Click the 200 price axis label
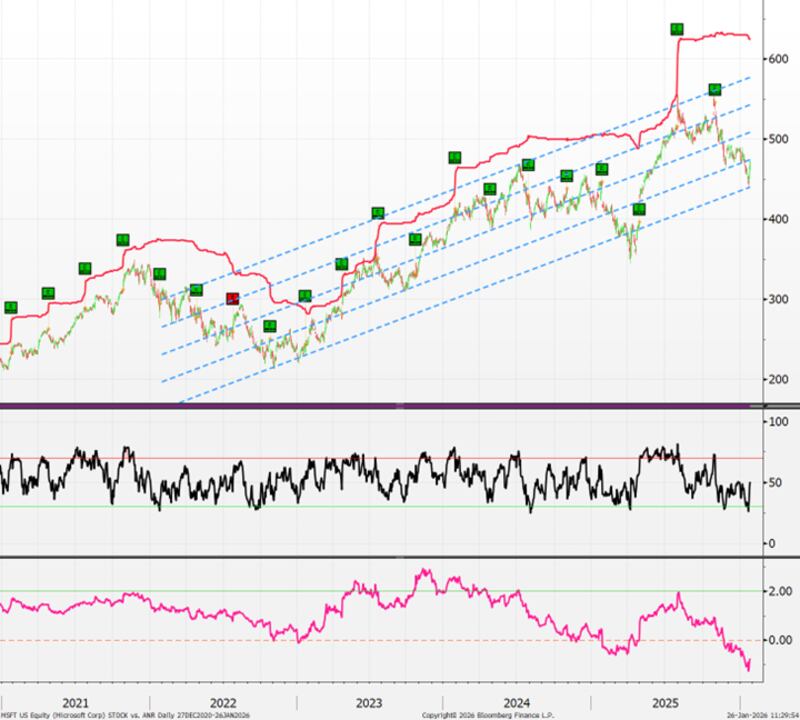 777,380
